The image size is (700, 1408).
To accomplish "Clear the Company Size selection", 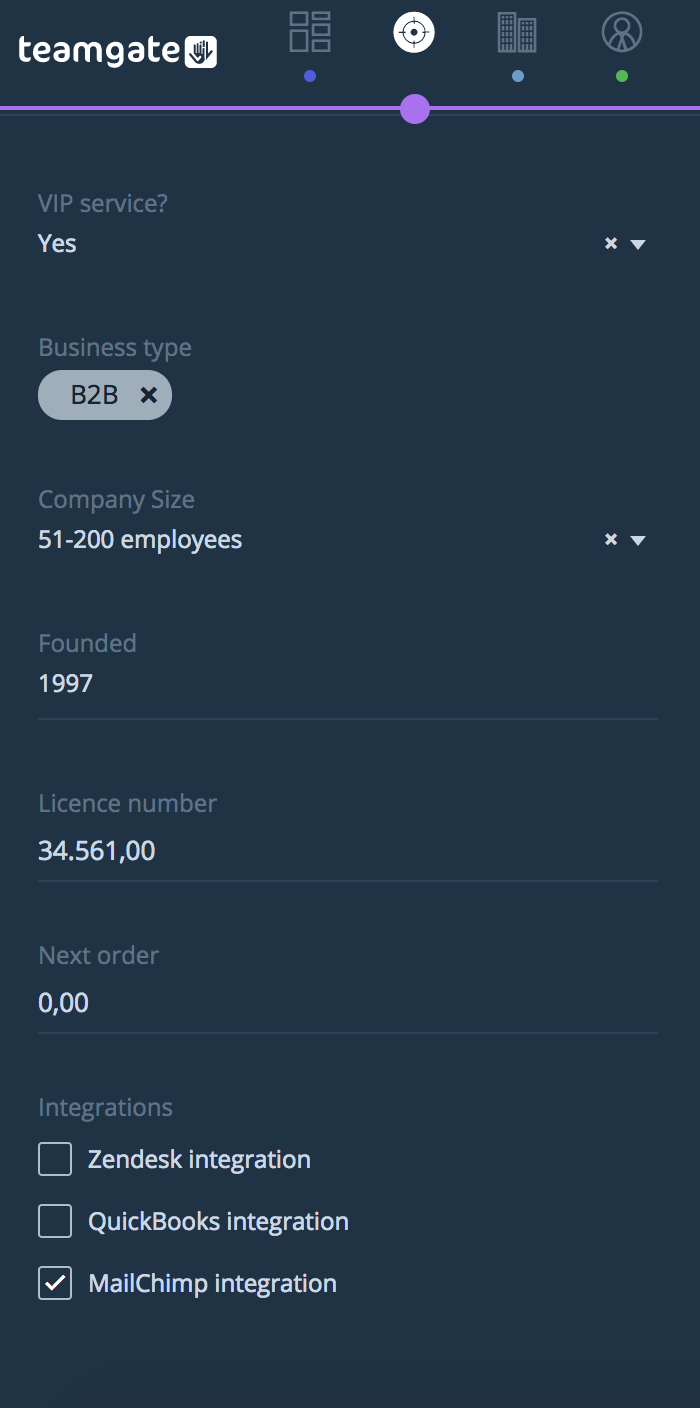I will tap(611, 539).
